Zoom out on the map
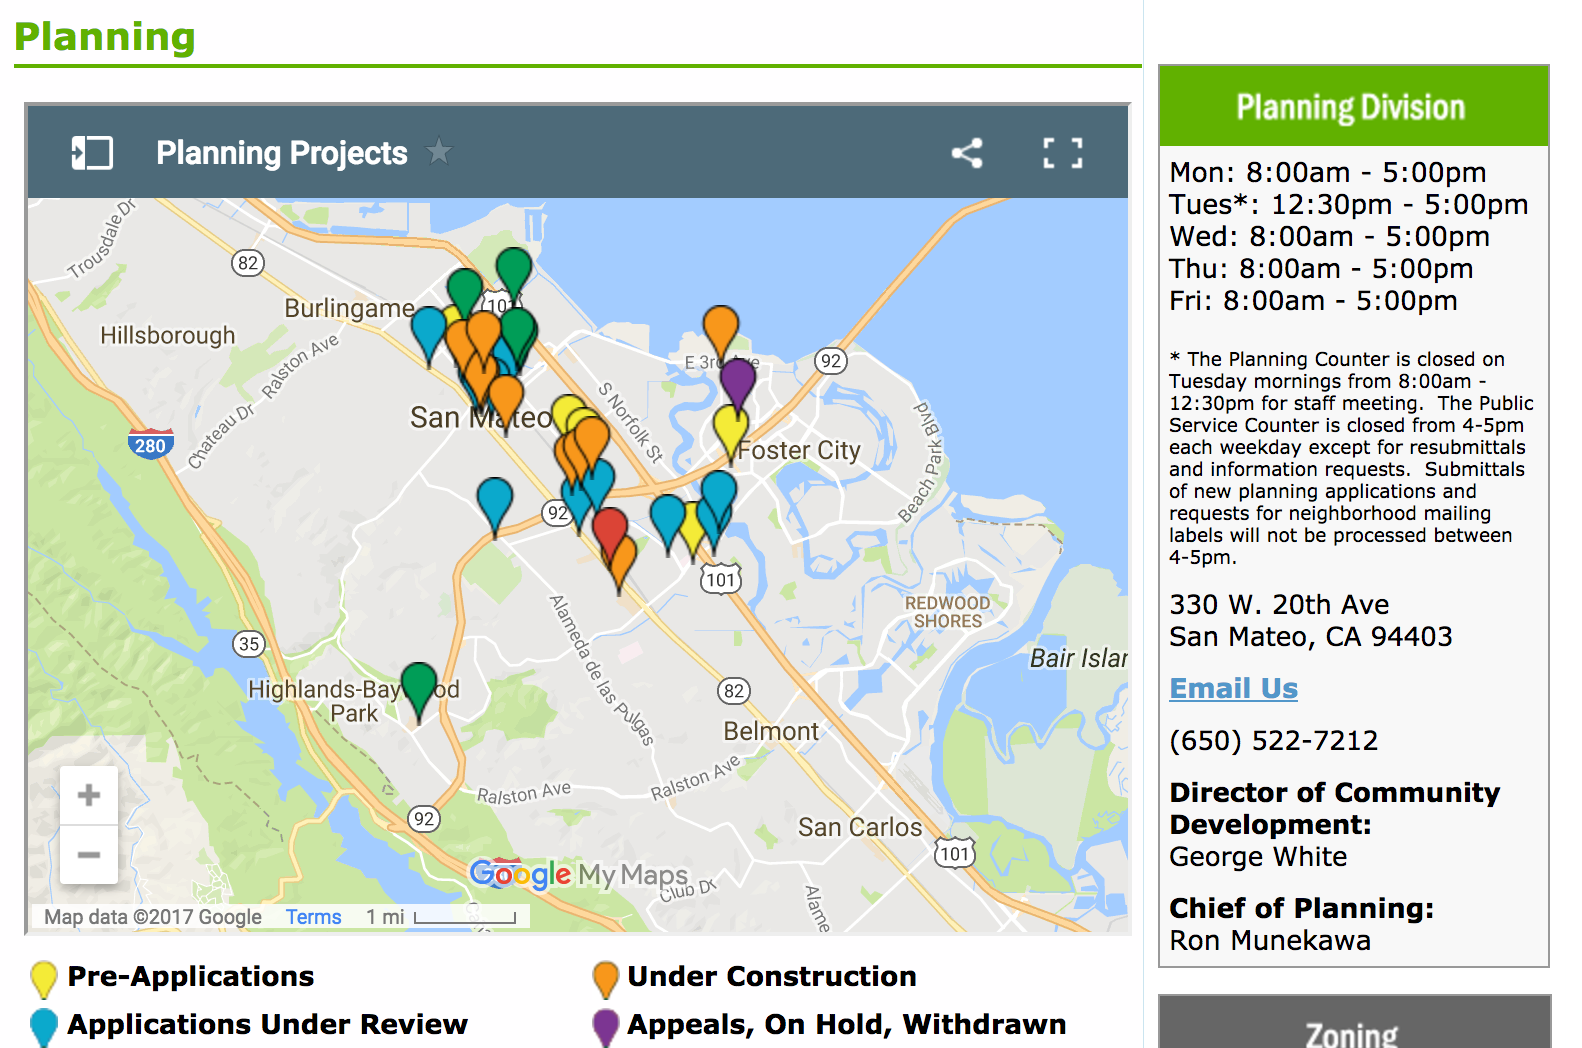 pyautogui.click(x=89, y=855)
